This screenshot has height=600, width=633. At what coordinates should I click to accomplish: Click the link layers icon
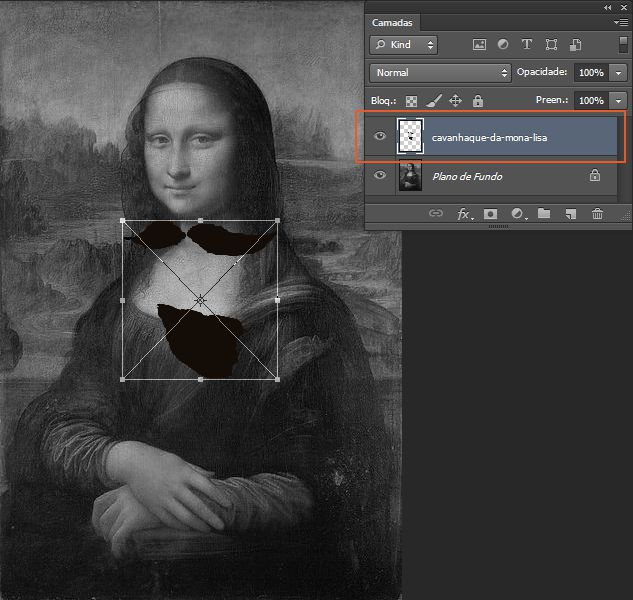point(436,213)
